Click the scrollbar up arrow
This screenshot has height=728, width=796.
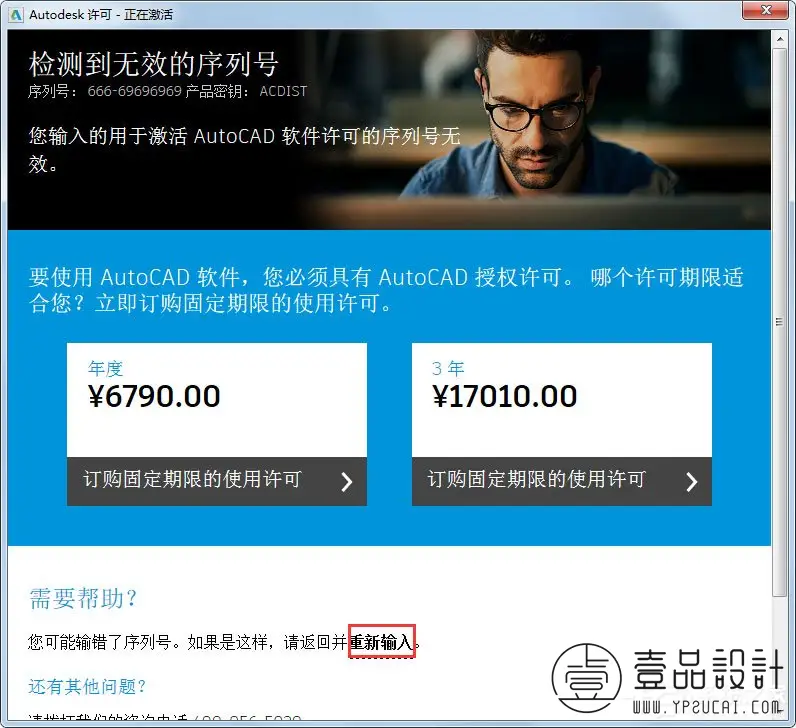779,39
